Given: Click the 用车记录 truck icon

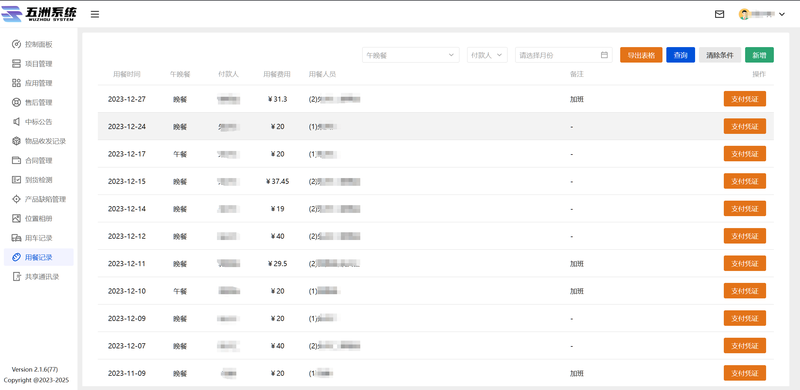Looking at the screenshot, I should (16, 238).
